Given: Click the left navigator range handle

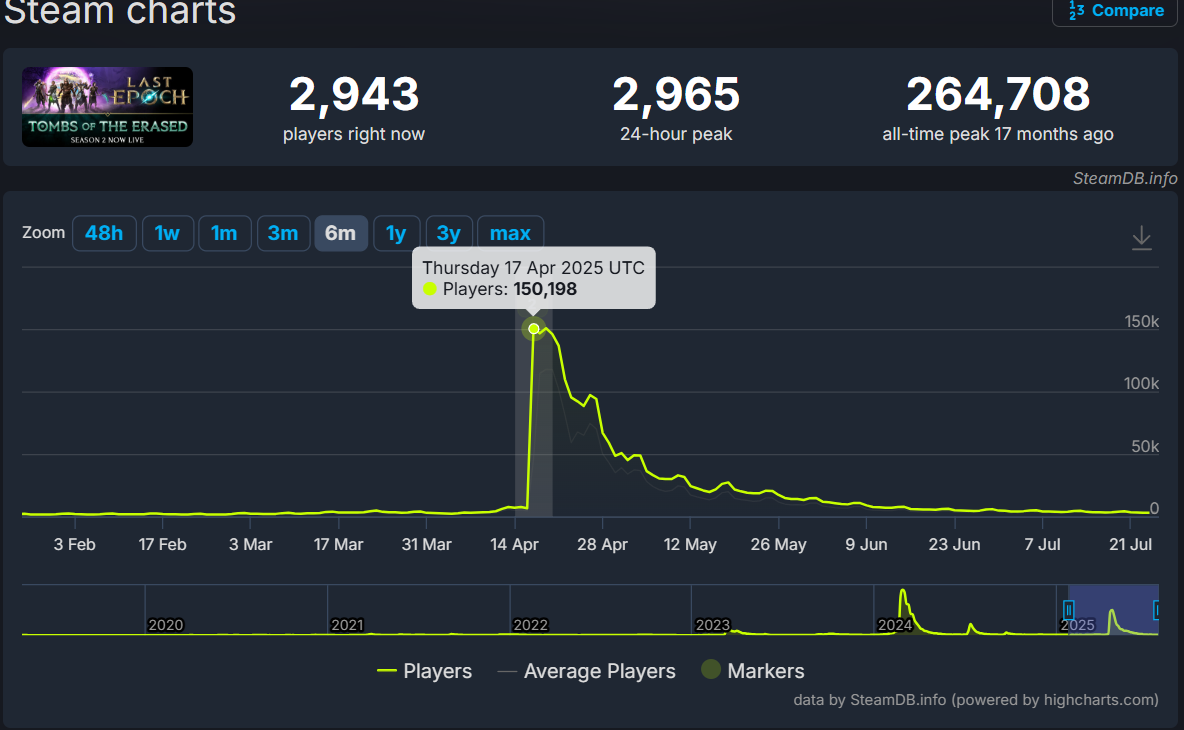Looking at the screenshot, I should [x=1068, y=610].
